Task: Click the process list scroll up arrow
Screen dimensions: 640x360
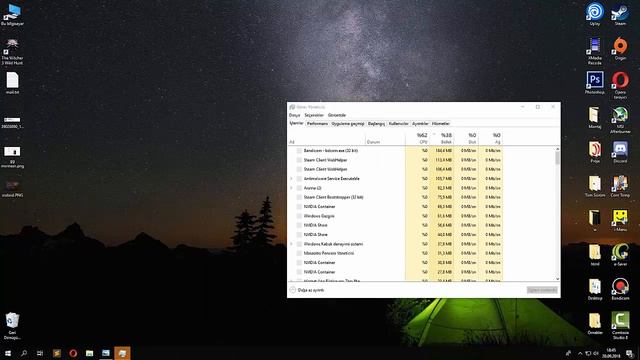Action: [558, 149]
